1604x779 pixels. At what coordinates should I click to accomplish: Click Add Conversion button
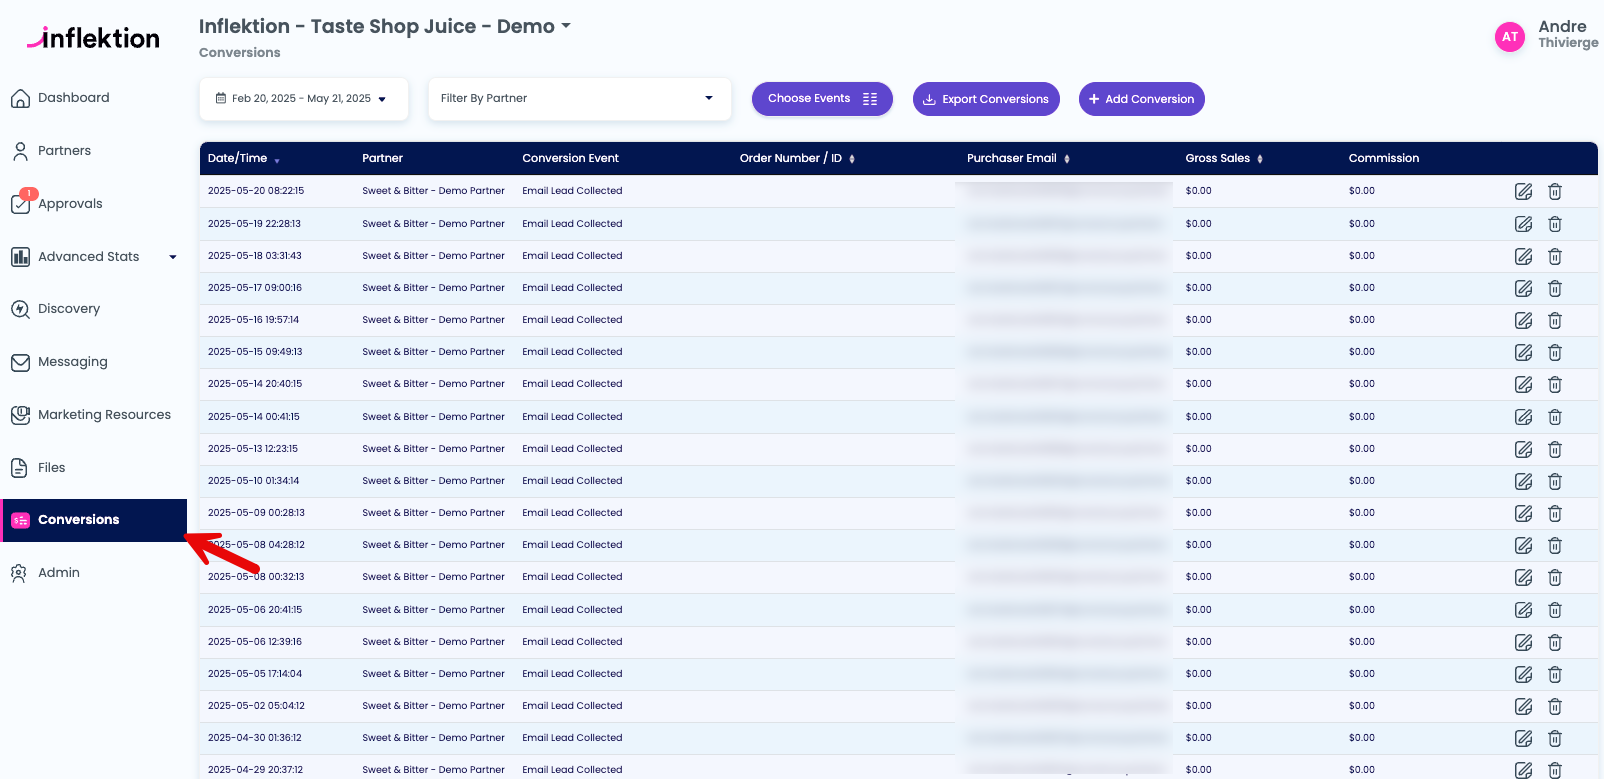tap(1142, 99)
